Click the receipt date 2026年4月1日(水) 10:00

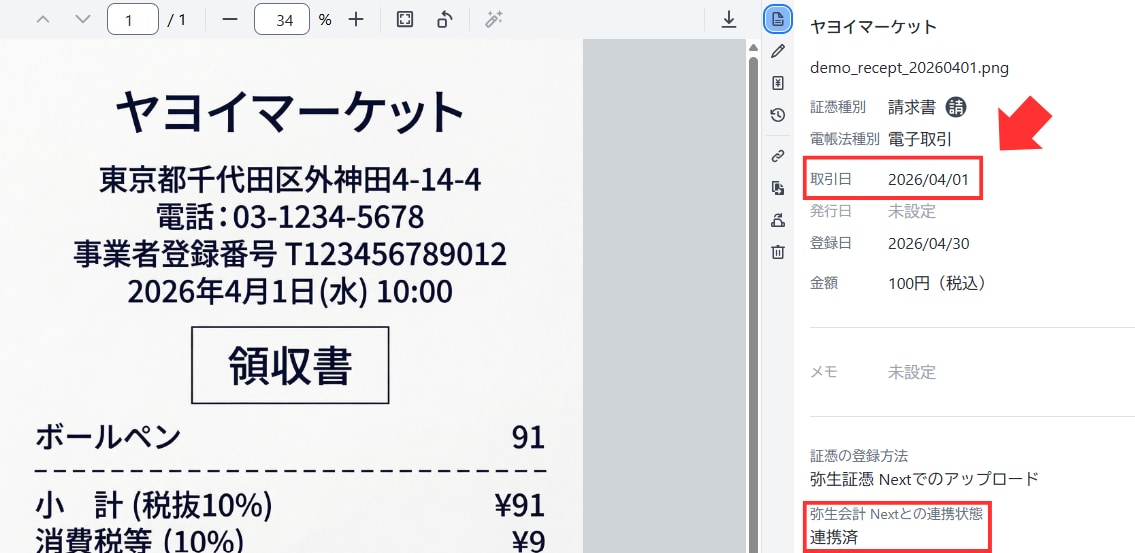[x=290, y=292]
